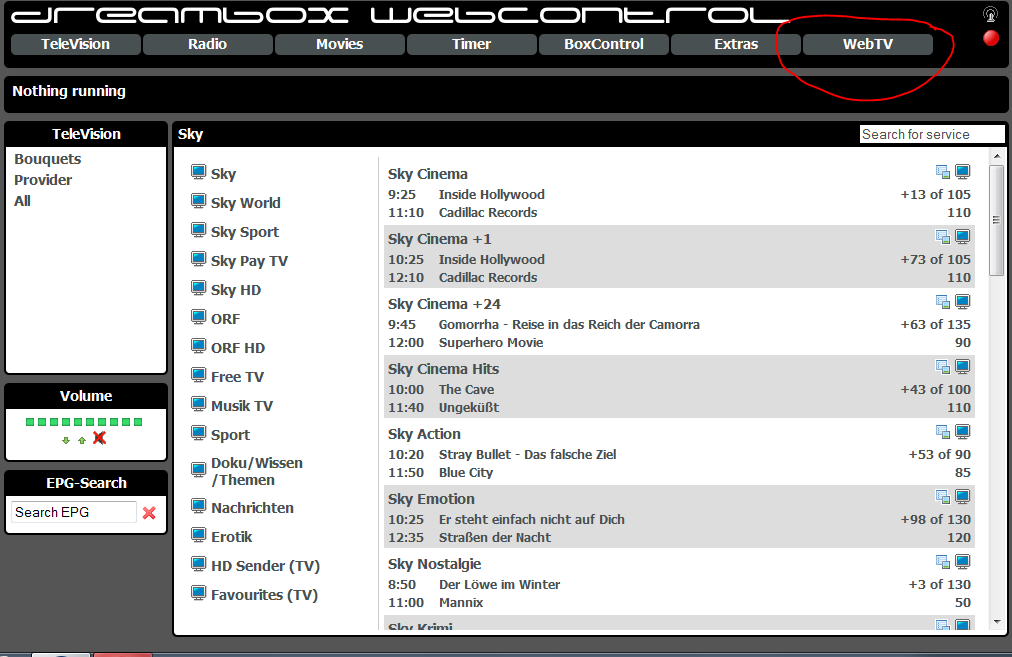Click the stream icon for Sky Emotion
Viewport: 1012px width, 657px height.
pyautogui.click(x=962, y=497)
